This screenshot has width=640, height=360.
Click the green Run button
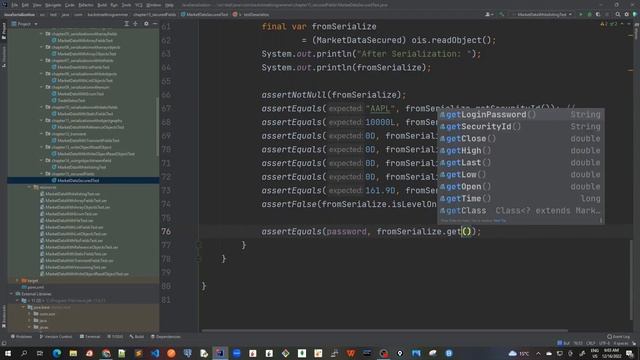pyautogui.click(x=581, y=14)
